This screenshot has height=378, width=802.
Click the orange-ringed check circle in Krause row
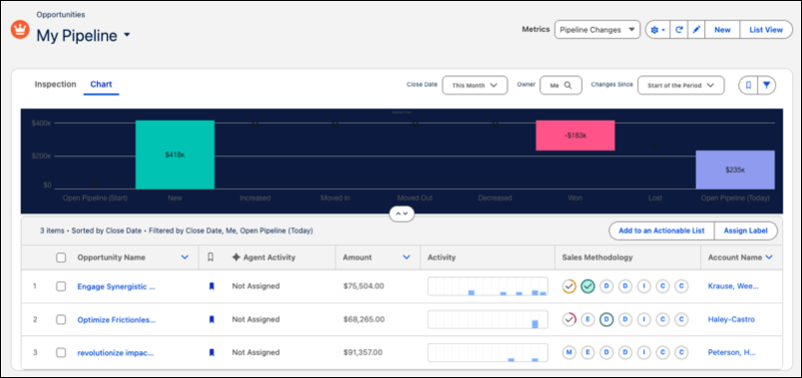[x=569, y=286]
